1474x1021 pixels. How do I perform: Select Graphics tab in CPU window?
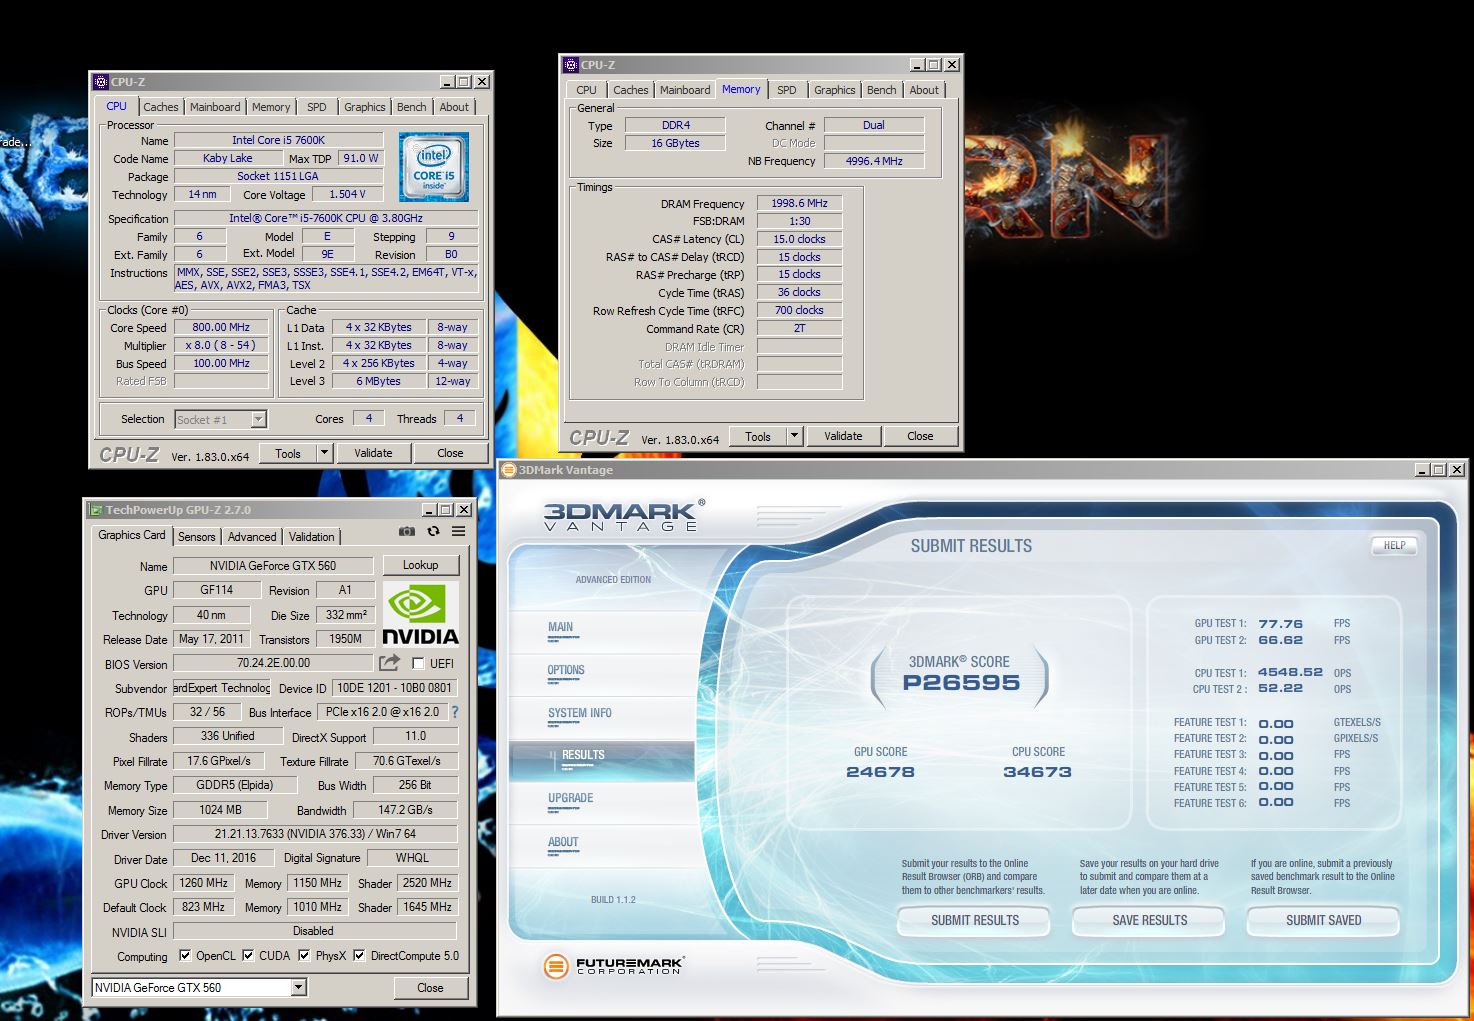[x=364, y=107]
